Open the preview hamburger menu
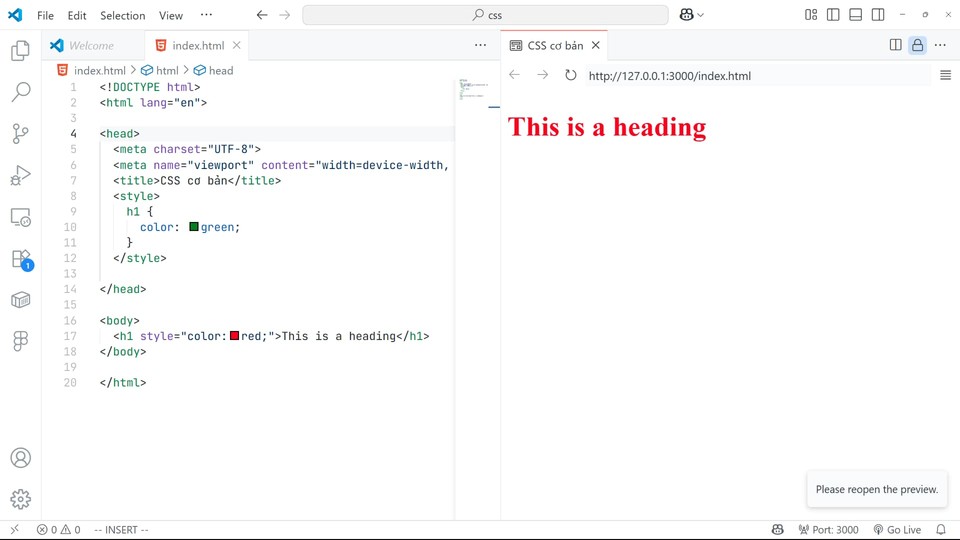The height and width of the screenshot is (540, 960). tap(945, 75)
